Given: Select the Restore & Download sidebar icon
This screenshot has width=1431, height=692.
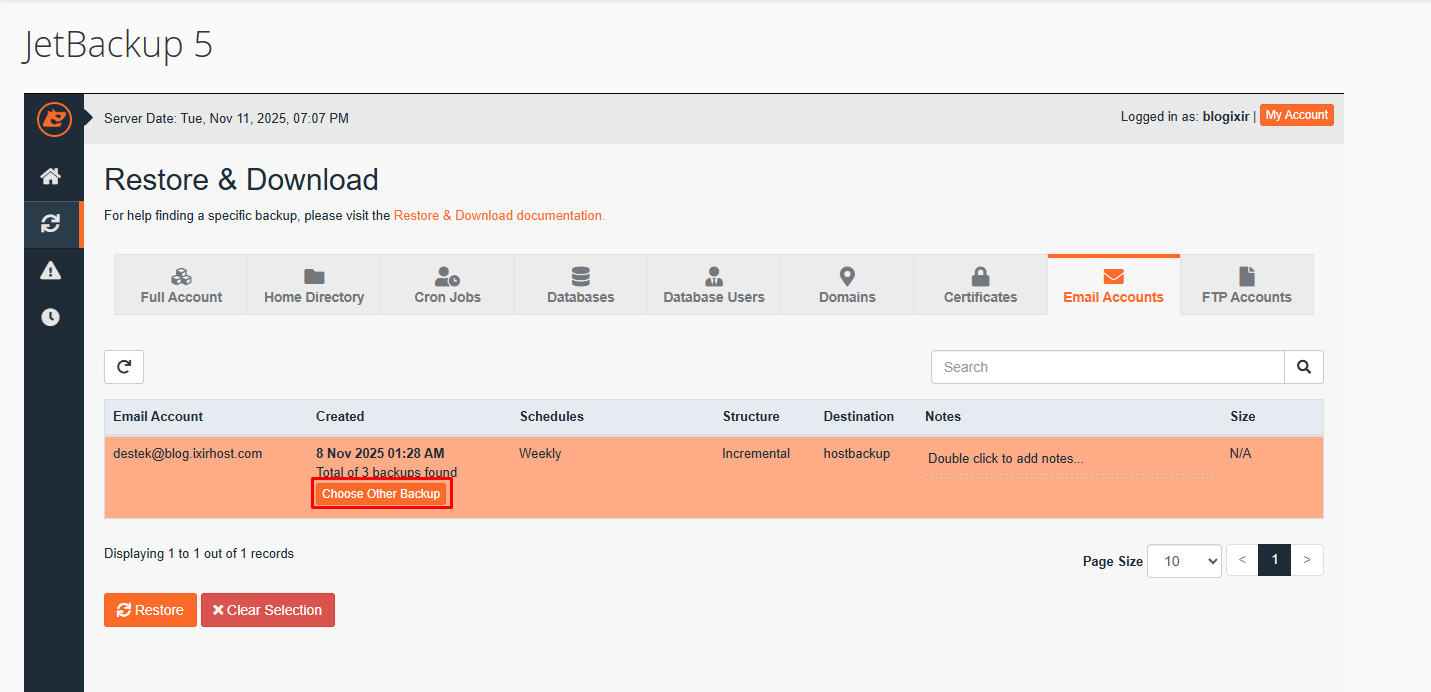Looking at the screenshot, I should (50, 223).
